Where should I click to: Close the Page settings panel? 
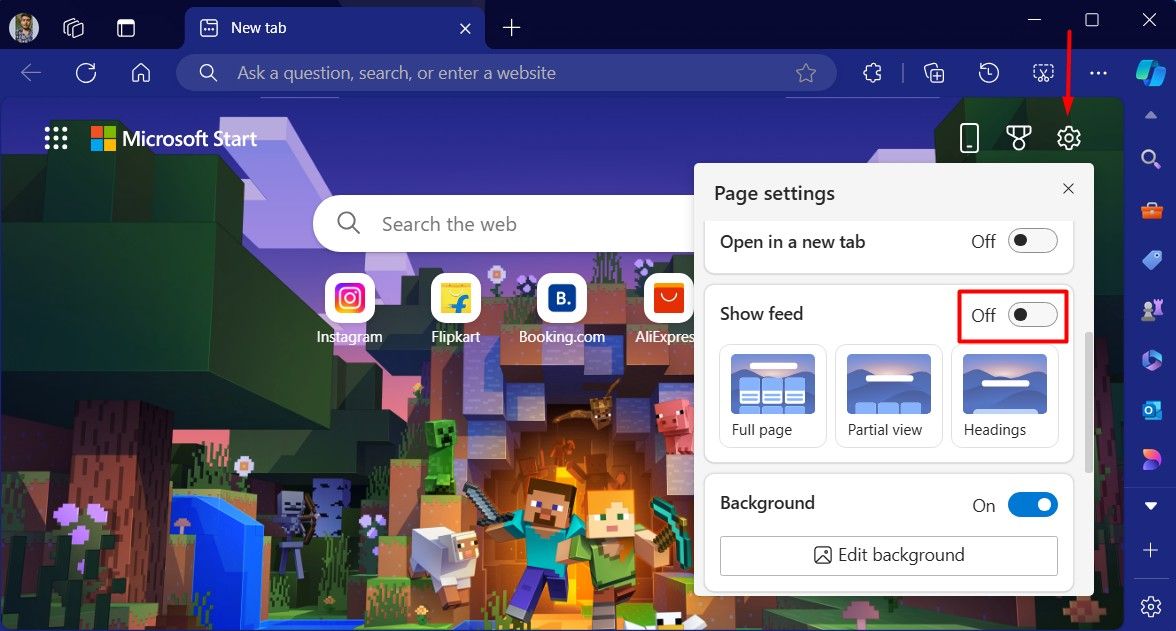click(1069, 188)
